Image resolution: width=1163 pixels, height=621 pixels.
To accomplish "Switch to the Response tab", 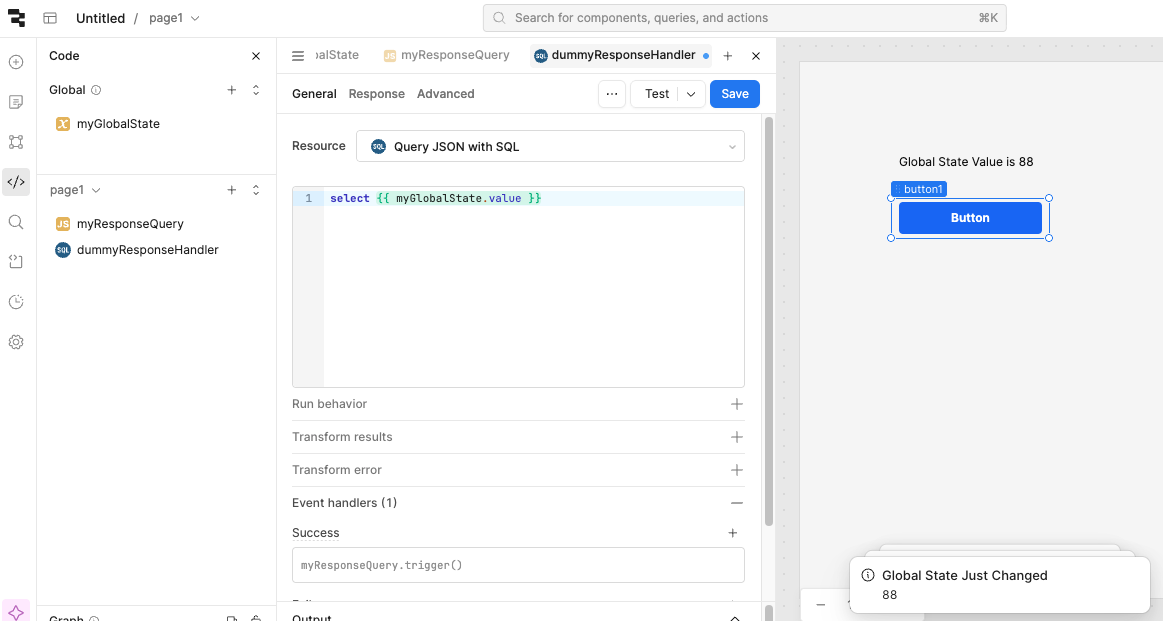I will click(x=376, y=94).
